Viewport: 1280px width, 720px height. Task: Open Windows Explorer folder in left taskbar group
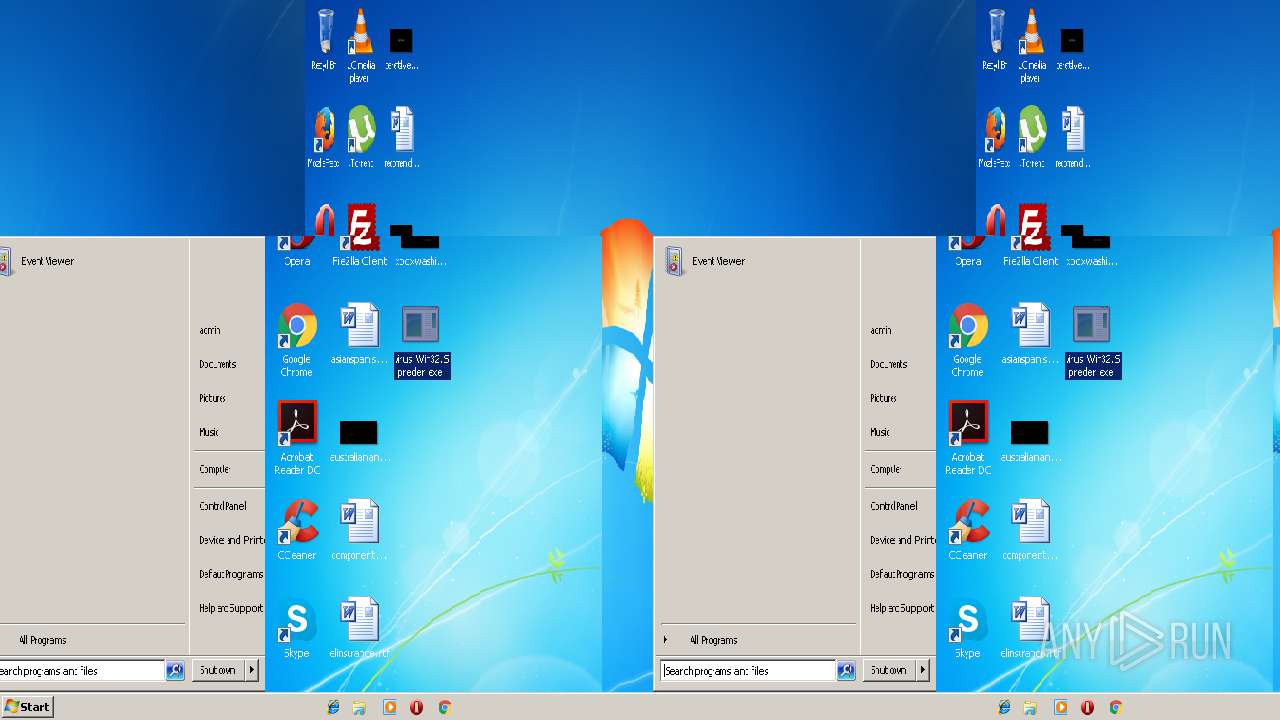click(360, 707)
